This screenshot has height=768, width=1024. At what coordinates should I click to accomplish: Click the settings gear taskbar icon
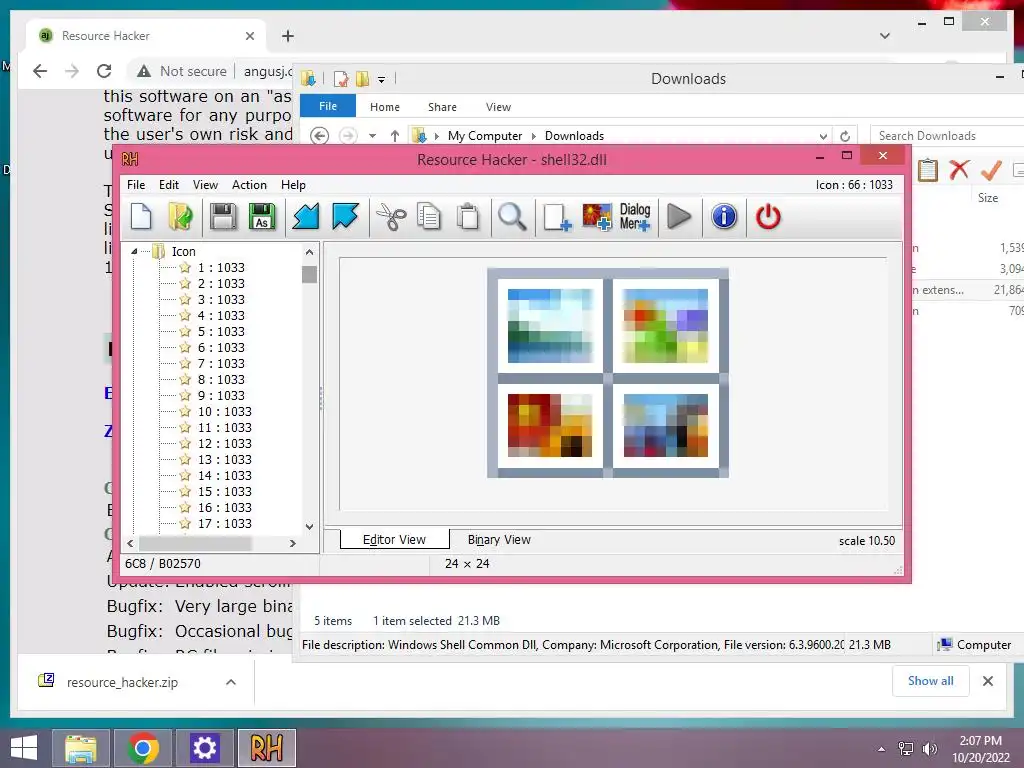(204, 748)
